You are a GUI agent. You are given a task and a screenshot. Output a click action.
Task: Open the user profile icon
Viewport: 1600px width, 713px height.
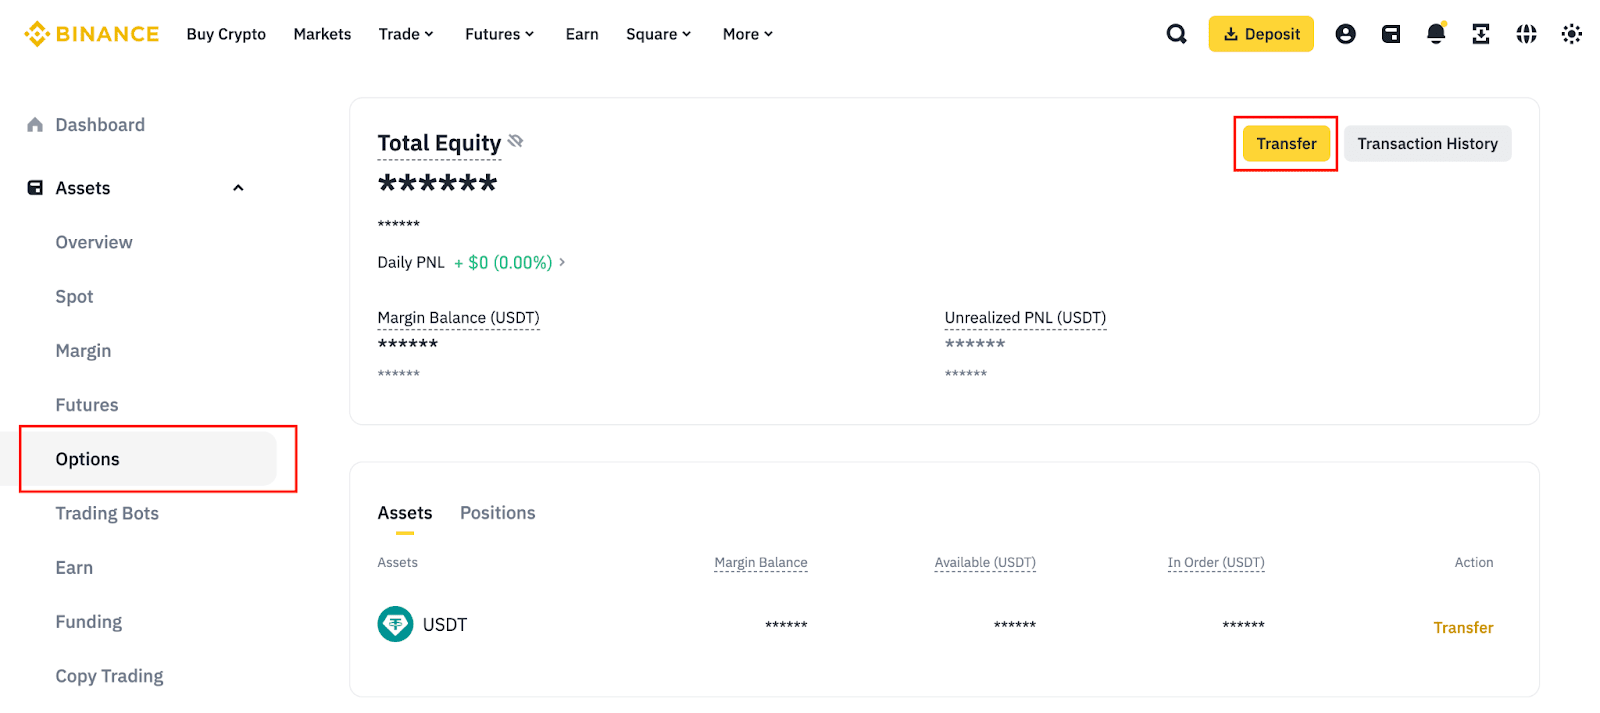1346,34
